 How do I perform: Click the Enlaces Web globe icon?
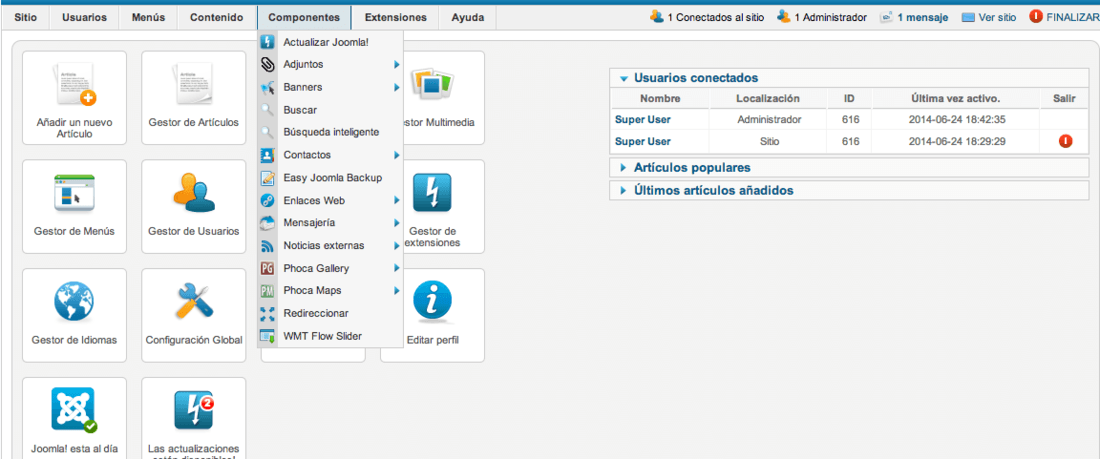(267, 200)
